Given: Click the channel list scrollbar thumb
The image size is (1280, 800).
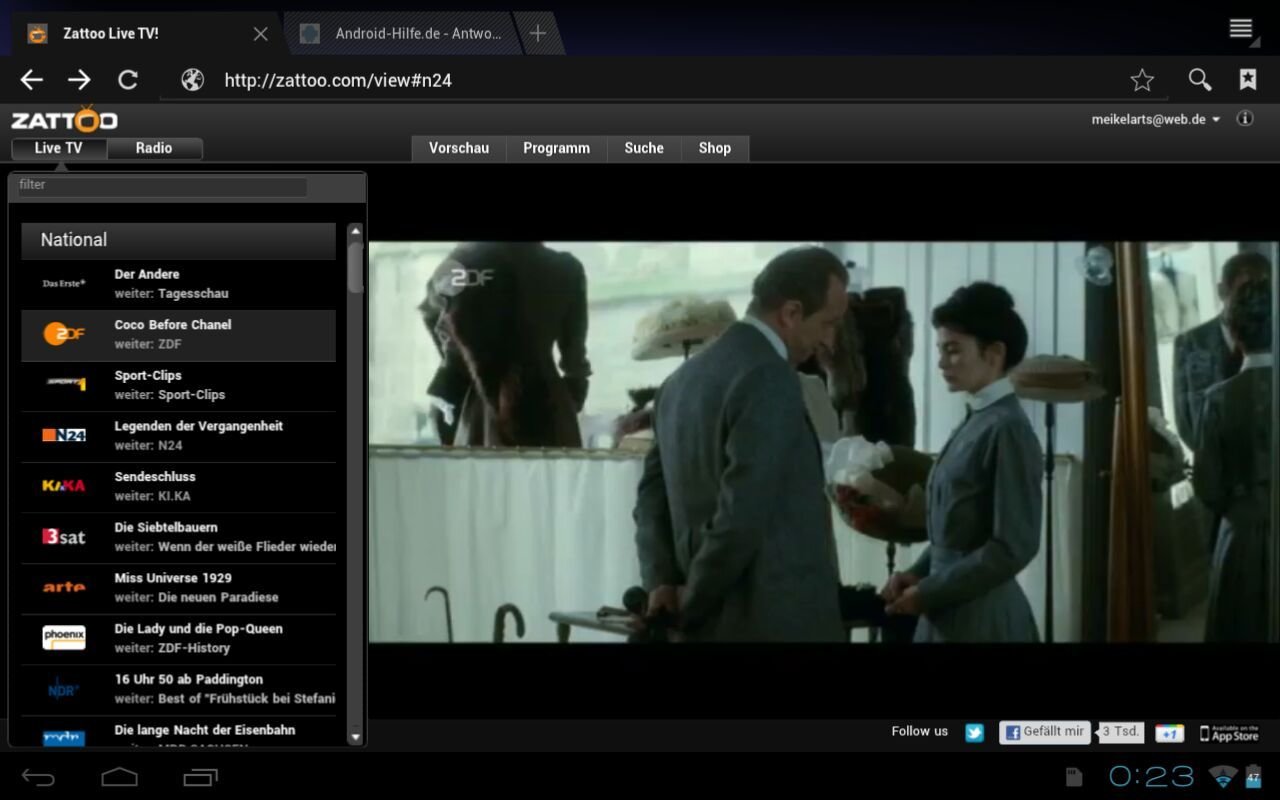Looking at the screenshot, I should [x=355, y=267].
